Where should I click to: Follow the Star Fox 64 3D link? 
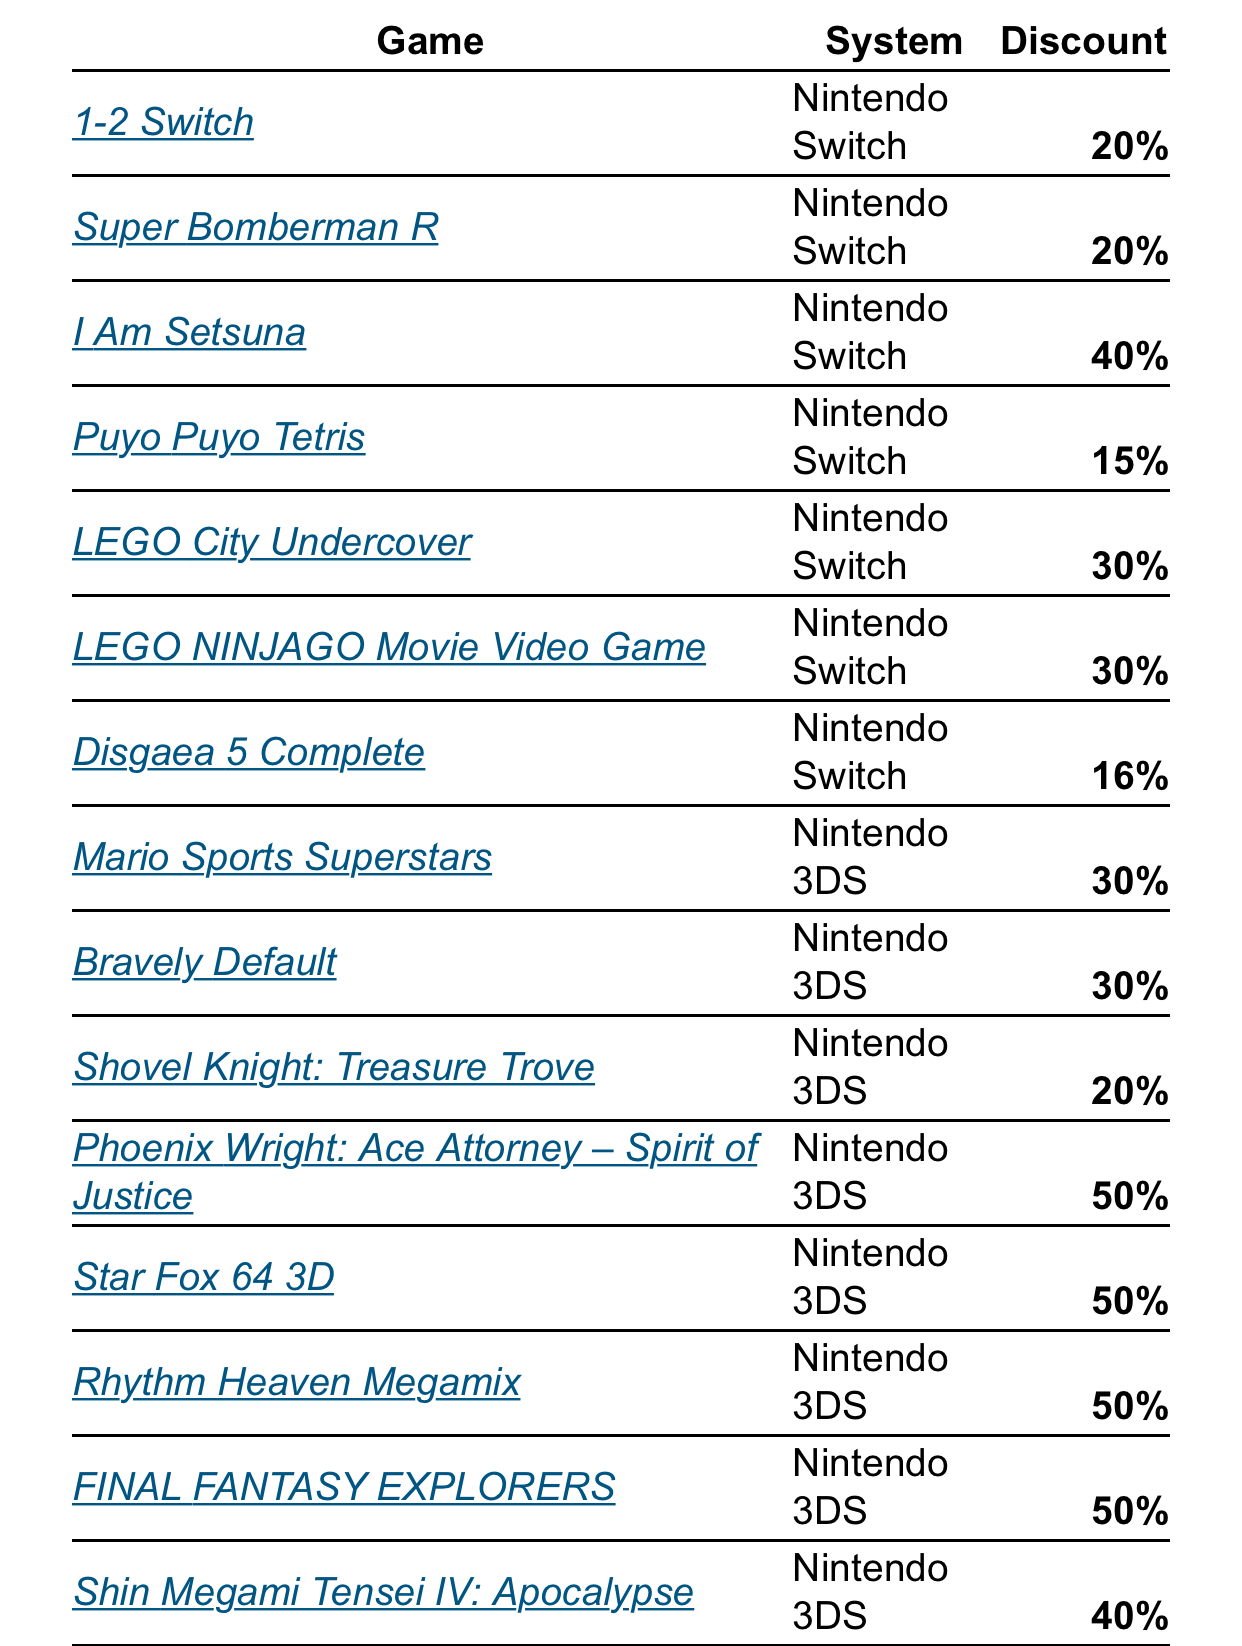click(x=204, y=1278)
